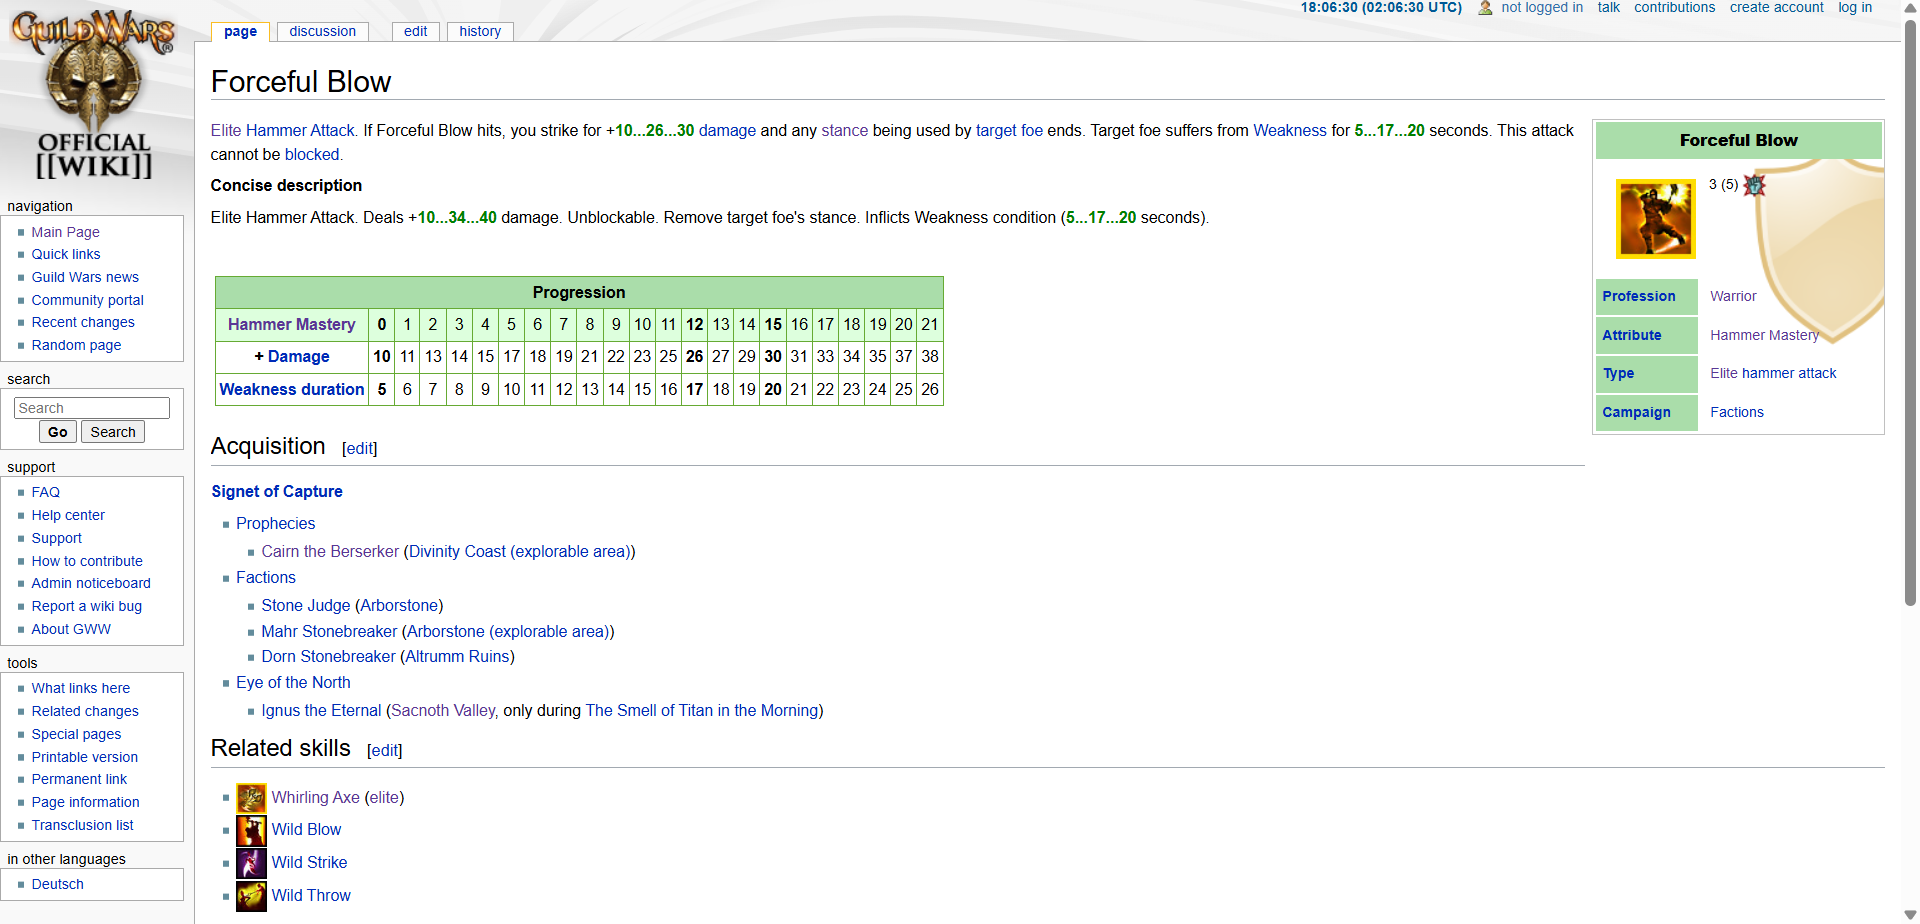Open the edit tab

(x=415, y=31)
